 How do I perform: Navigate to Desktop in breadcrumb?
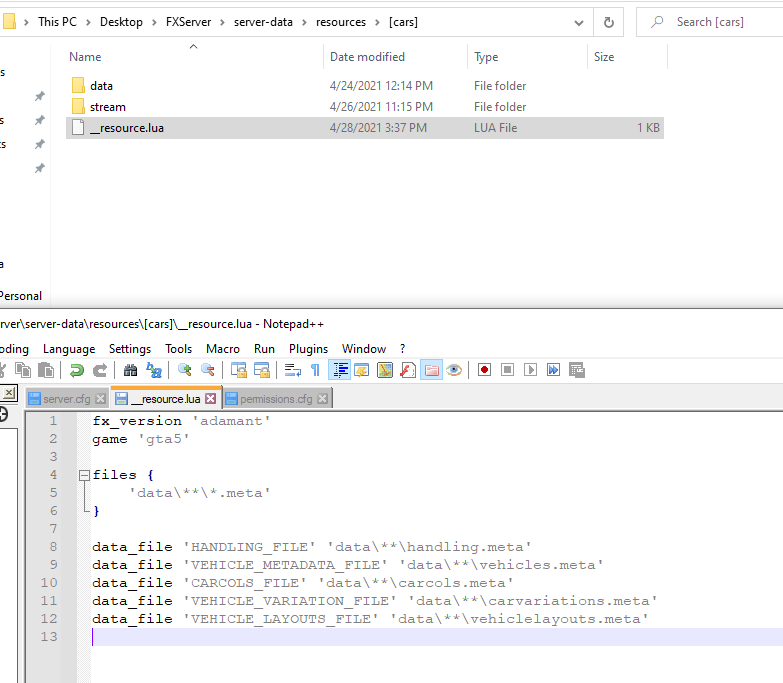[x=121, y=22]
